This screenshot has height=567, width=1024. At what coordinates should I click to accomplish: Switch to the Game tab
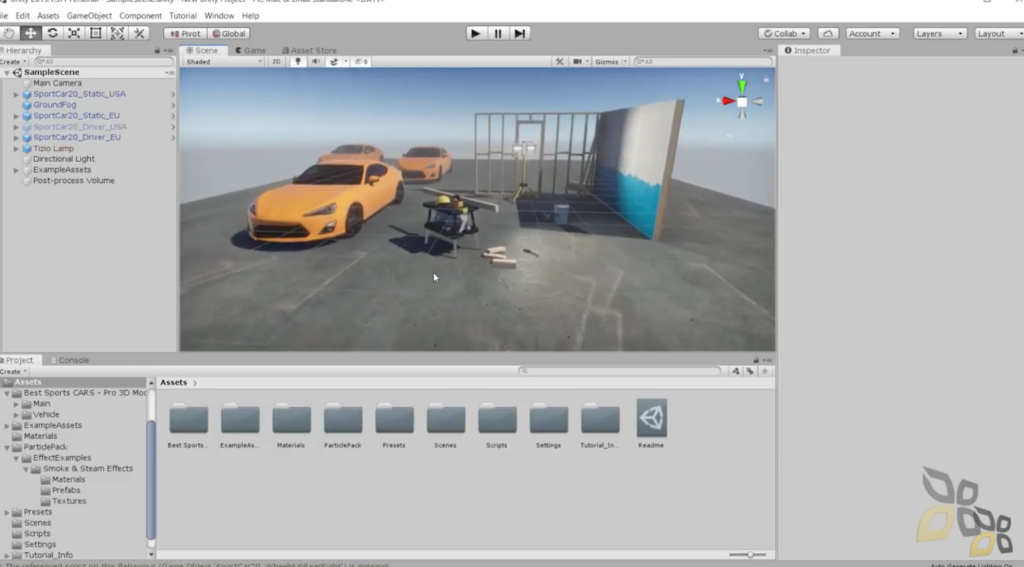click(250, 50)
